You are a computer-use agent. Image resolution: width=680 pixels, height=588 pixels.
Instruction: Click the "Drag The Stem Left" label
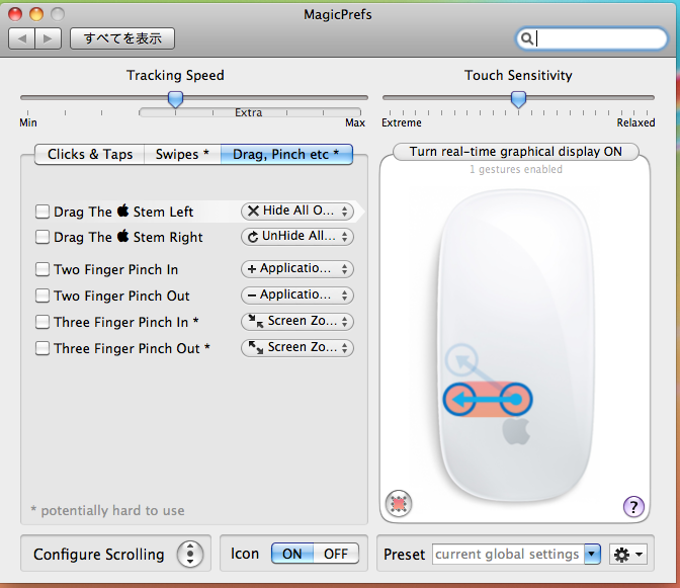point(124,212)
